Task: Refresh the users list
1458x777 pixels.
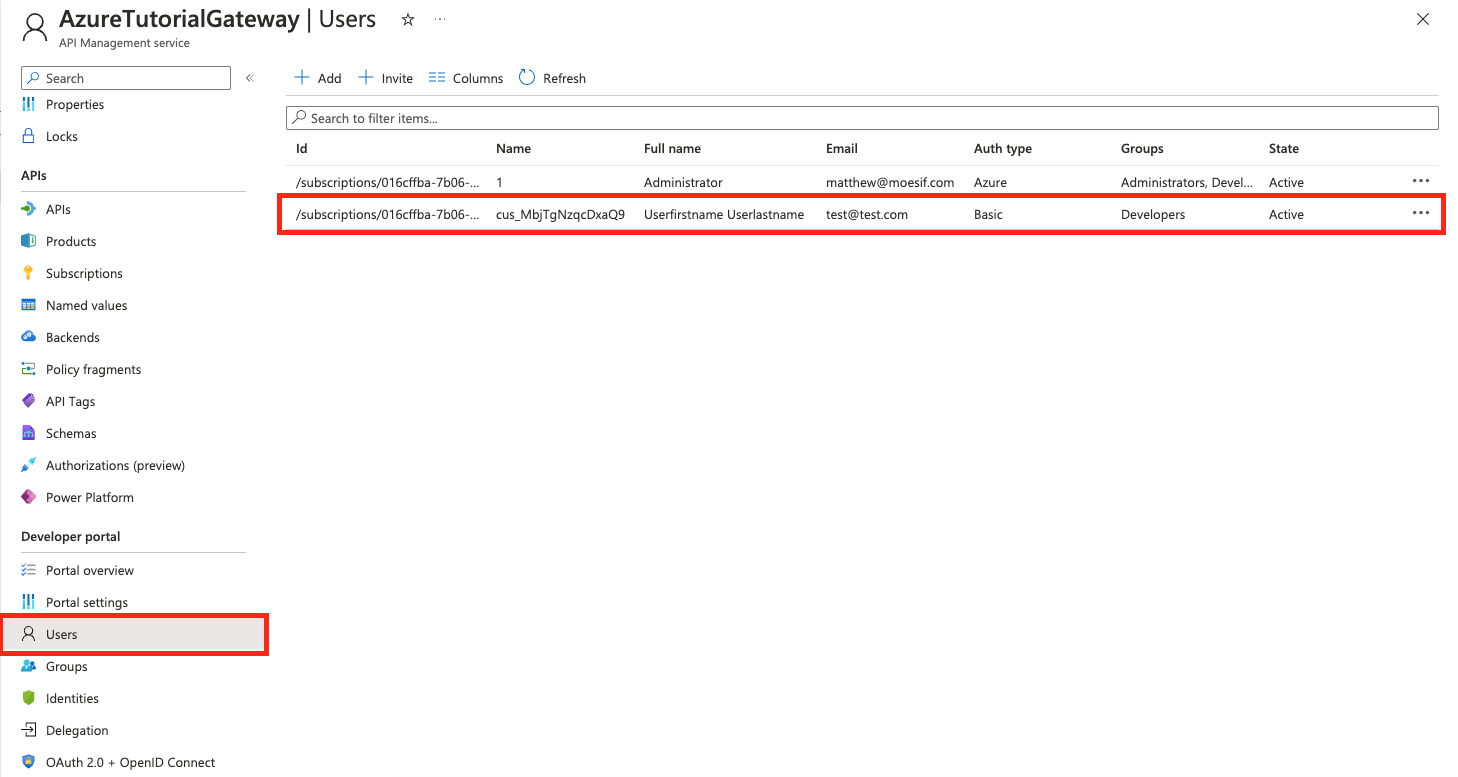Action: [x=553, y=78]
